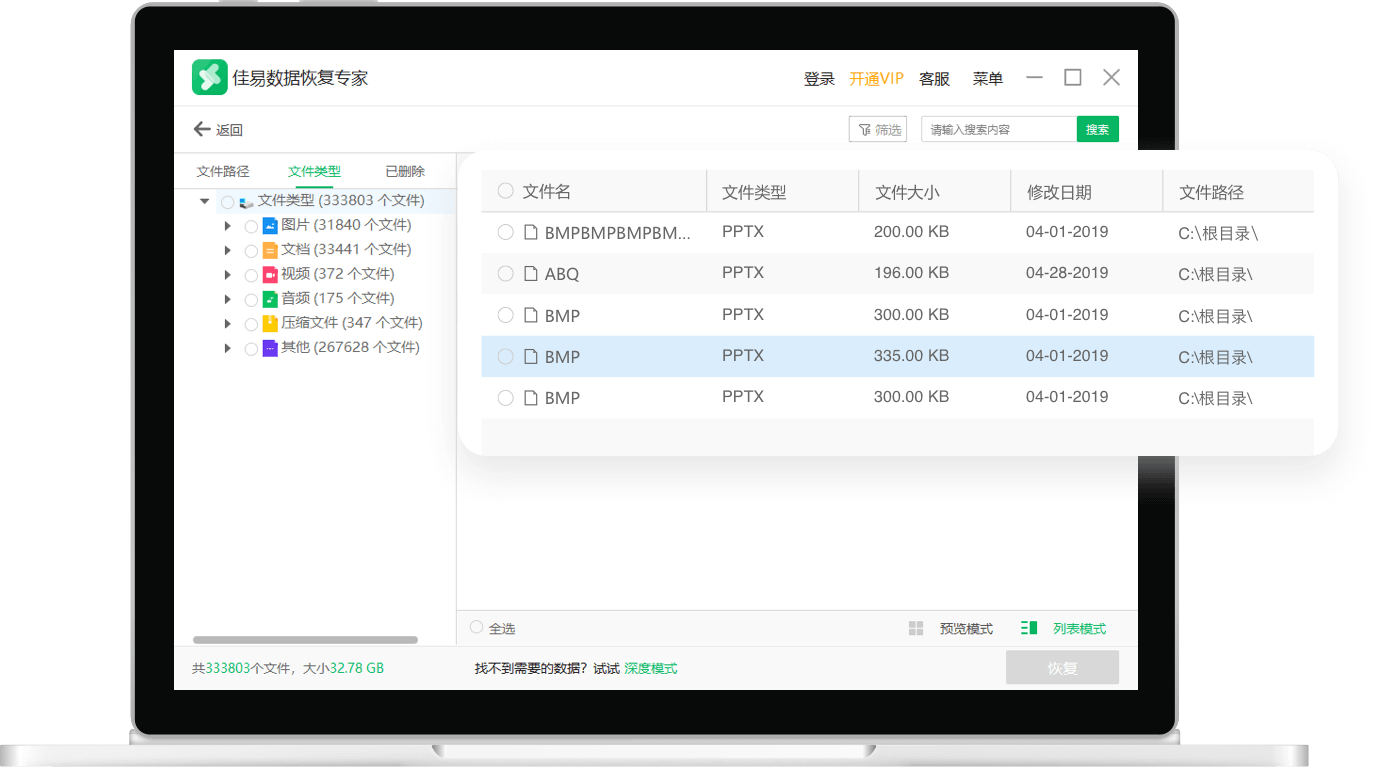The width and height of the screenshot is (1374, 768).
Task: Click the 音频 audio category icon
Action: 269,298
